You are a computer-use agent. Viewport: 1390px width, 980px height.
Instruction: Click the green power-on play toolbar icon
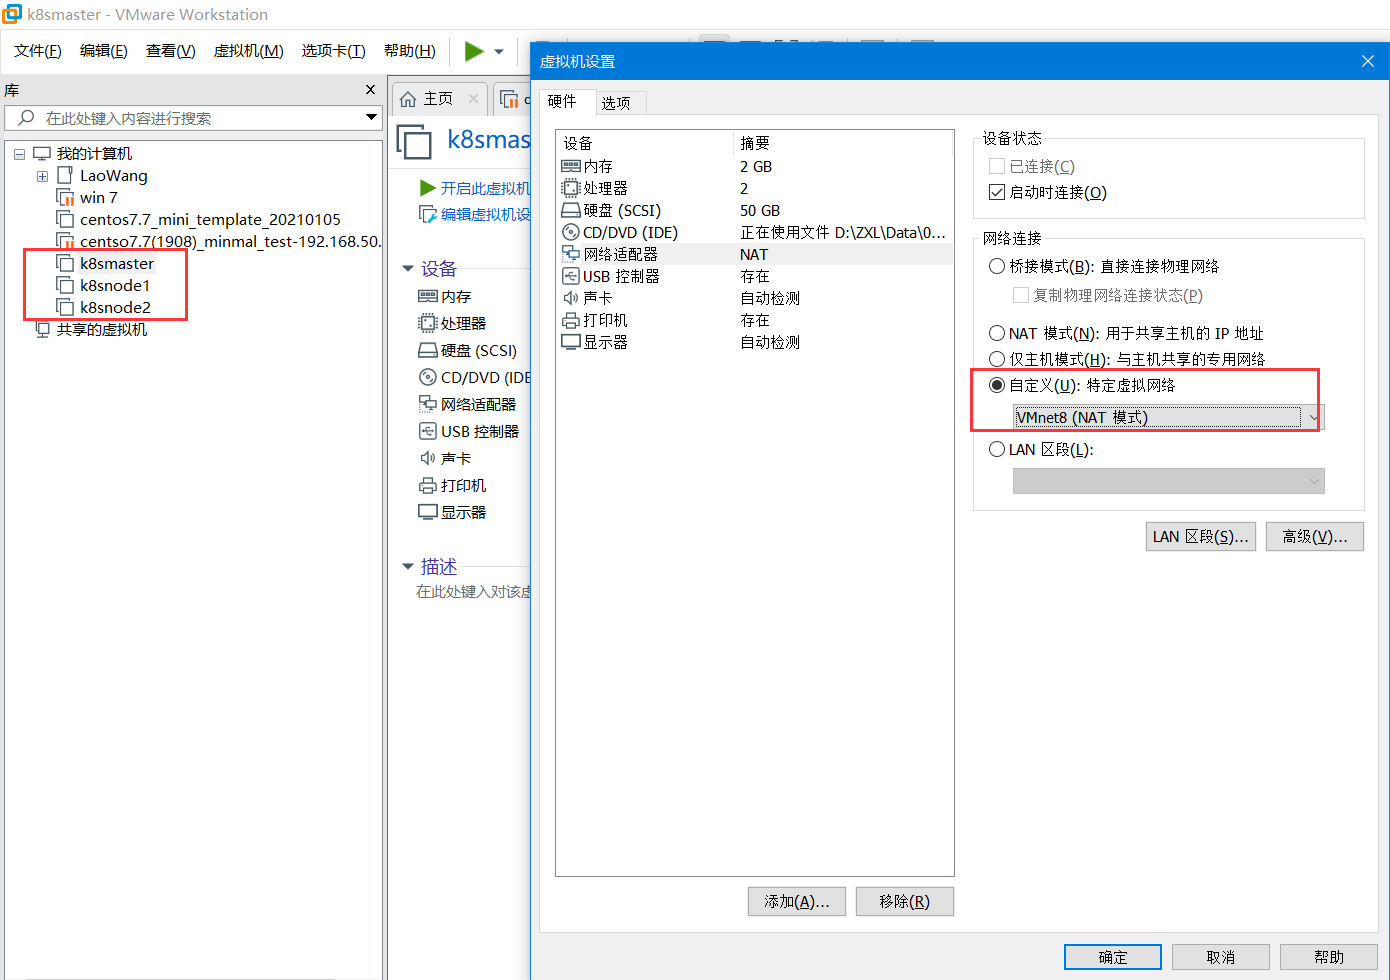pyautogui.click(x=474, y=51)
